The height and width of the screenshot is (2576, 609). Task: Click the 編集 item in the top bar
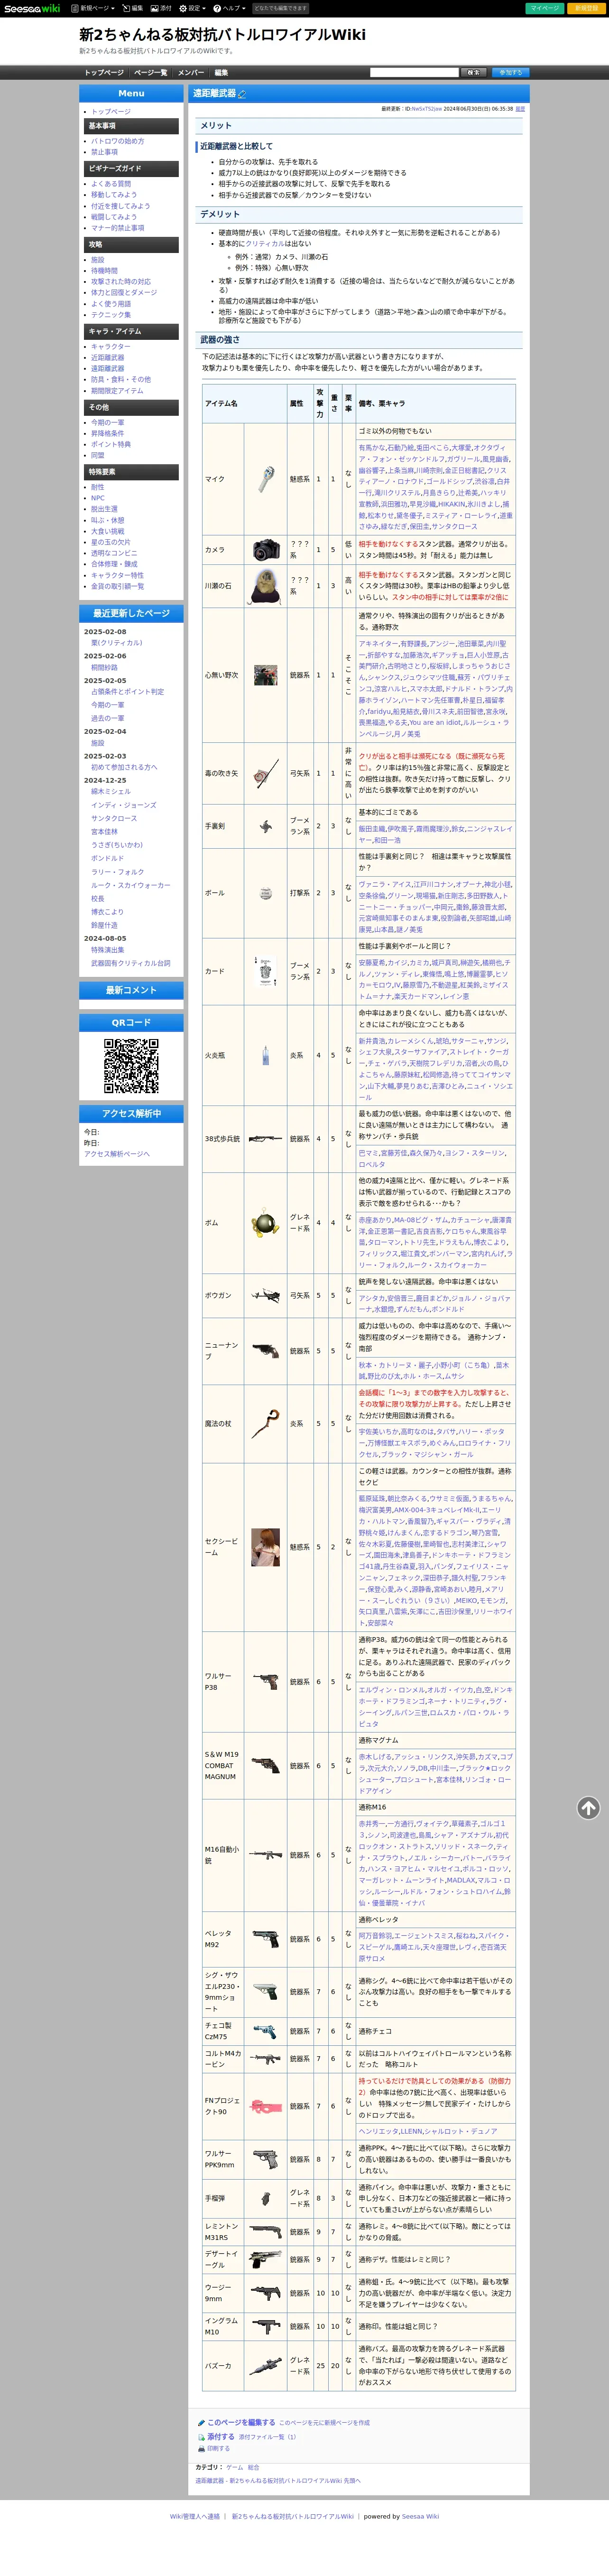[133, 8]
